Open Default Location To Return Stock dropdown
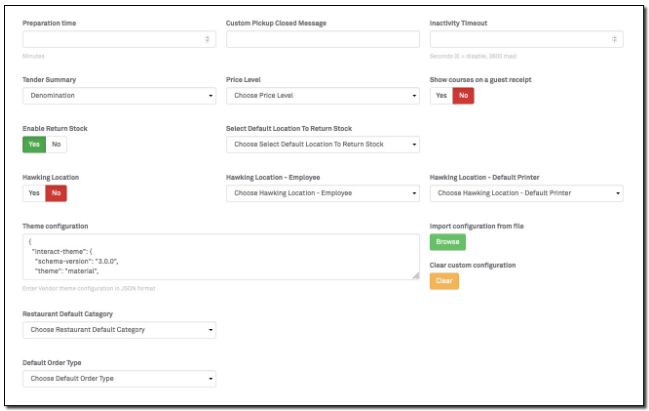The height and width of the screenshot is (411, 649). pyautogui.click(x=322, y=145)
